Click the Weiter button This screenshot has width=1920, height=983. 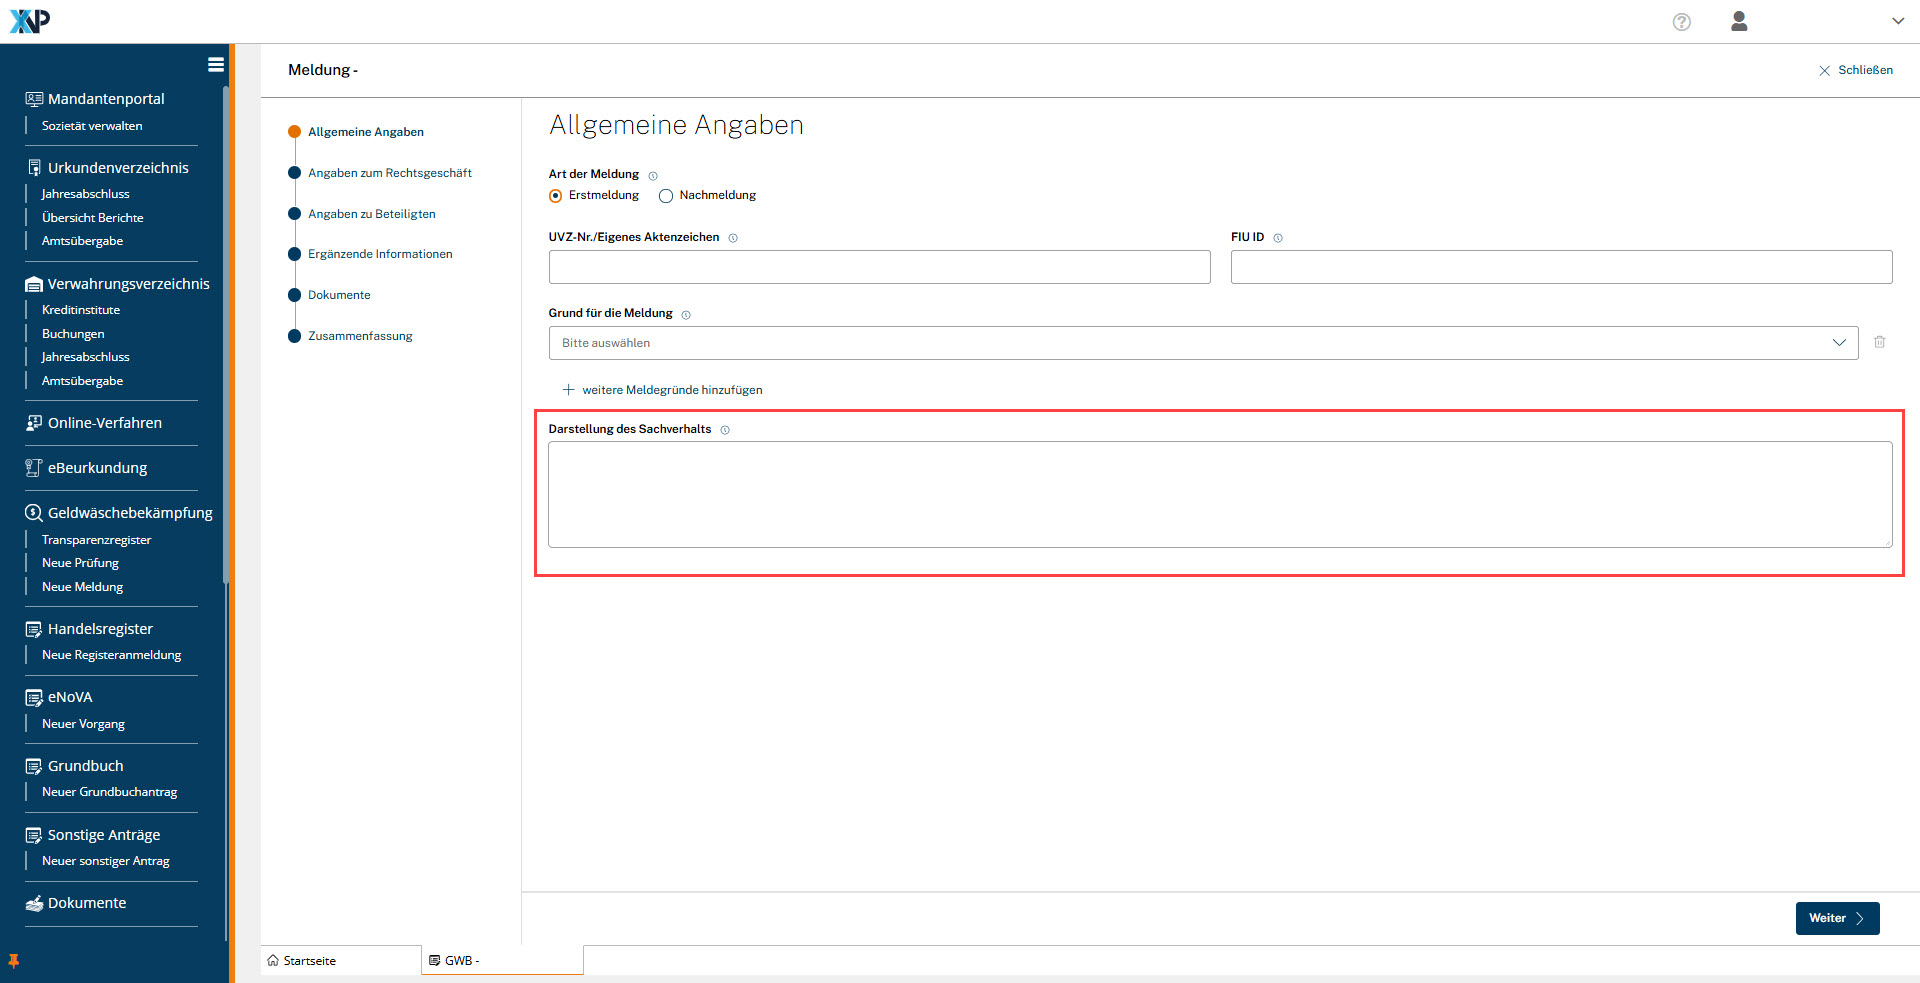click(x=1836, y=918)
